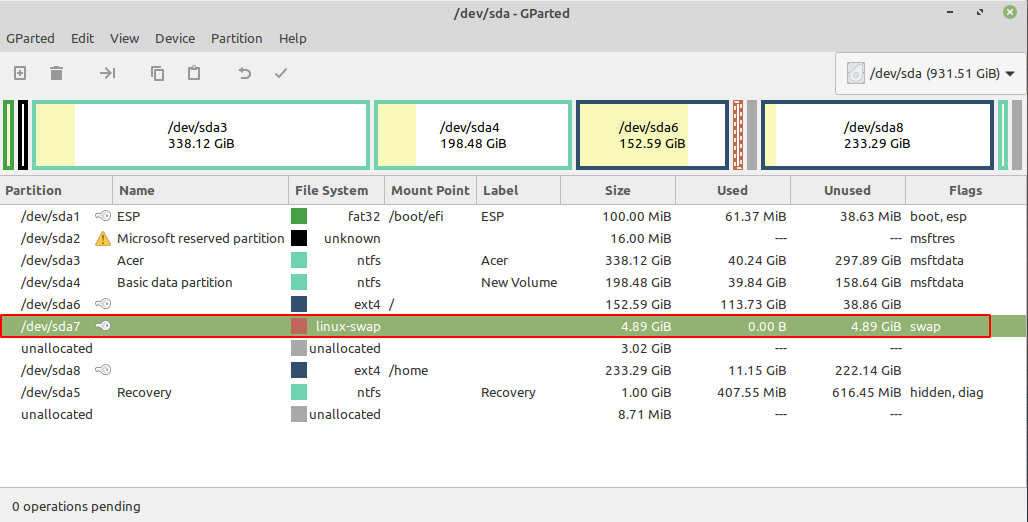Click the Resize/Move toolbar icon
The image size is (1028, 522).
point(107,73)
